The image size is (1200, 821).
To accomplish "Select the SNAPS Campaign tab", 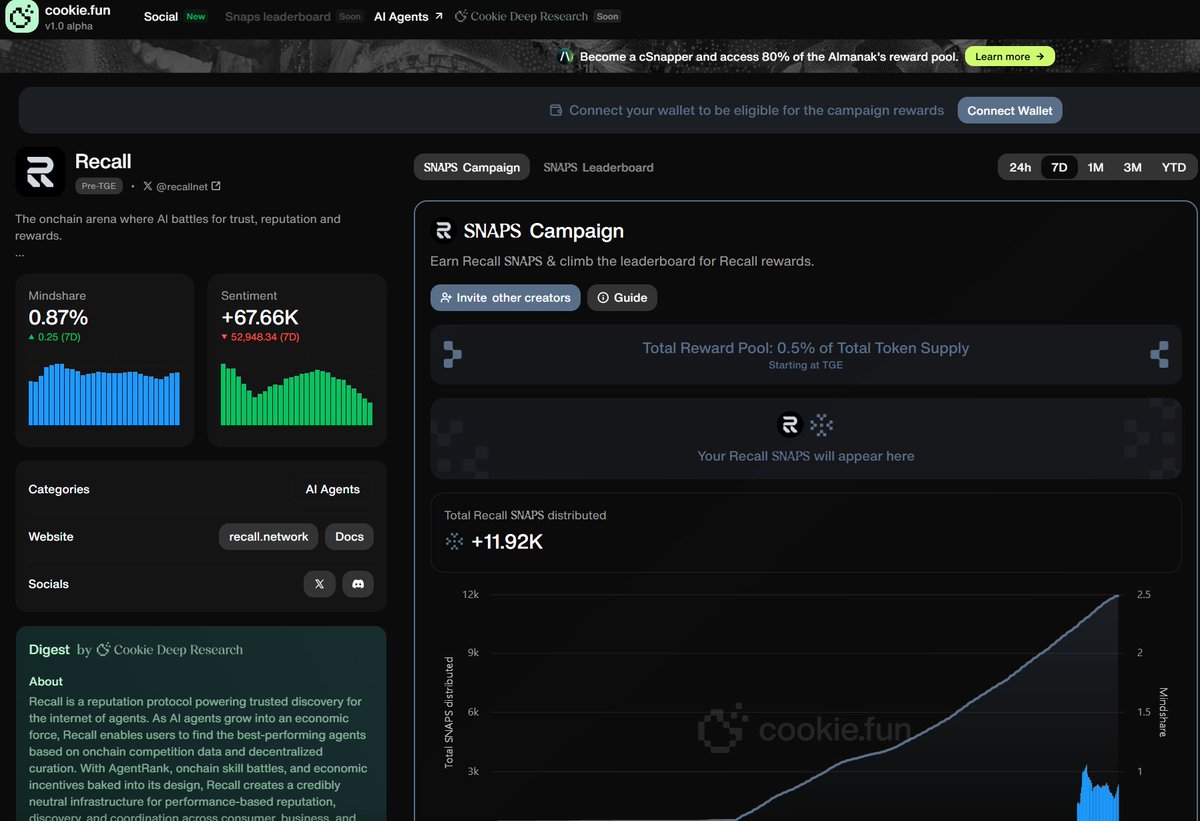I will [471, 167].
